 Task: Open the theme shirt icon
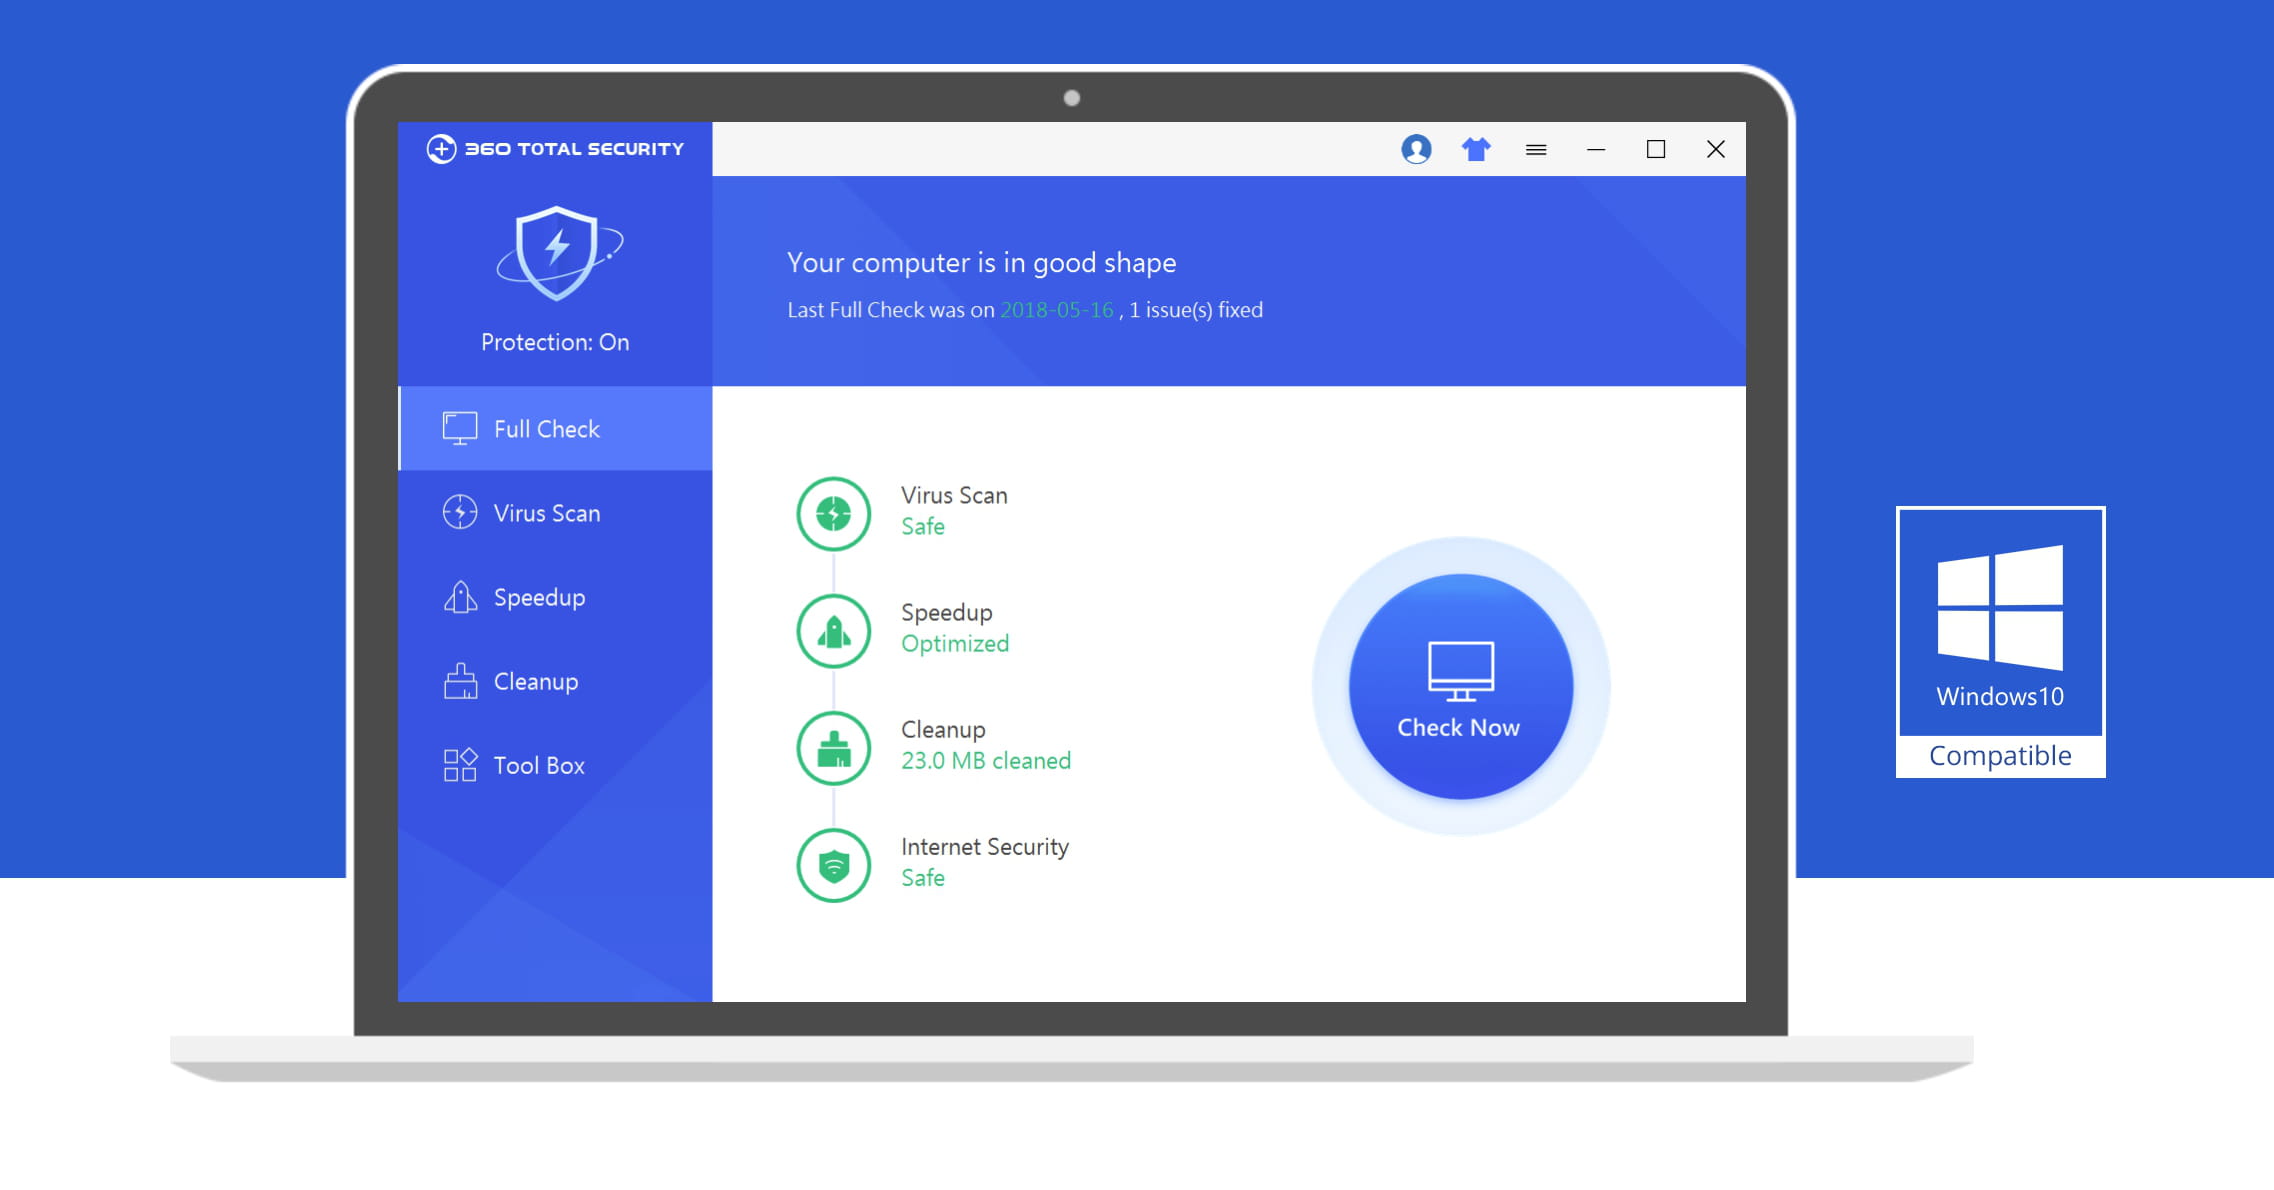point(1476,149)
